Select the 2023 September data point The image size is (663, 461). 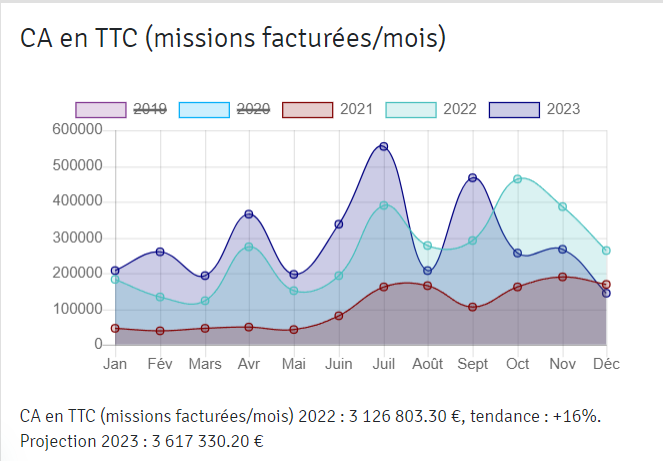[473, 178]
